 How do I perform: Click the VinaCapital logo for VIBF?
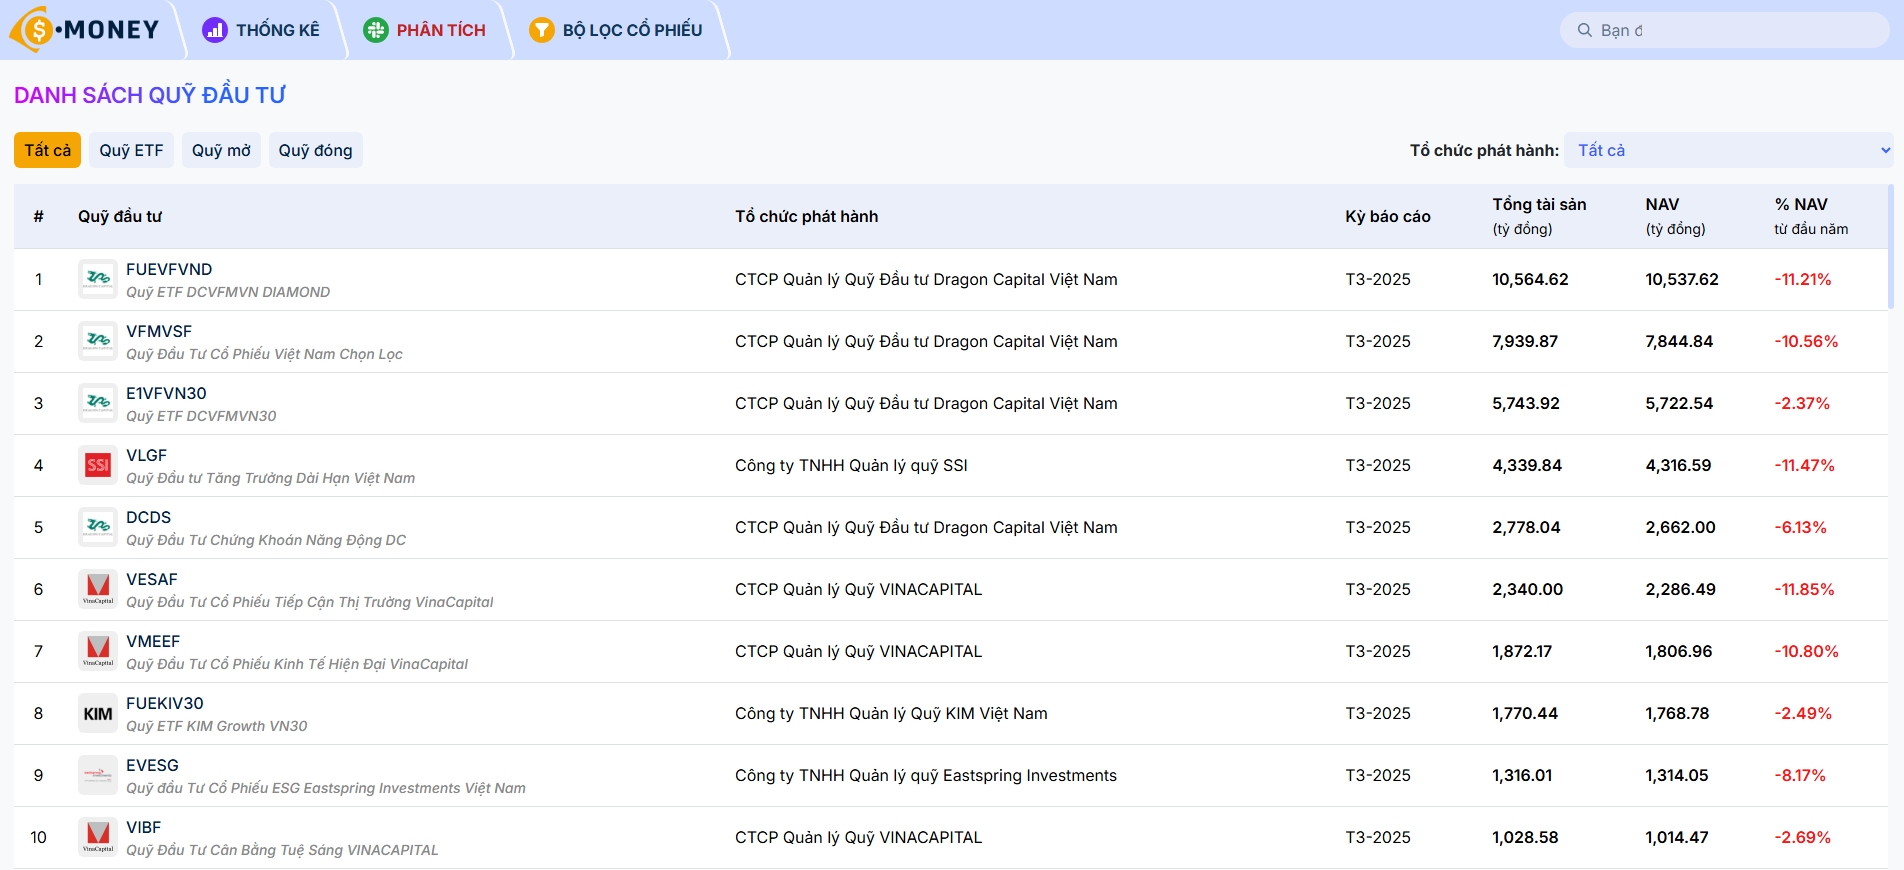click(x=98, y=837)
